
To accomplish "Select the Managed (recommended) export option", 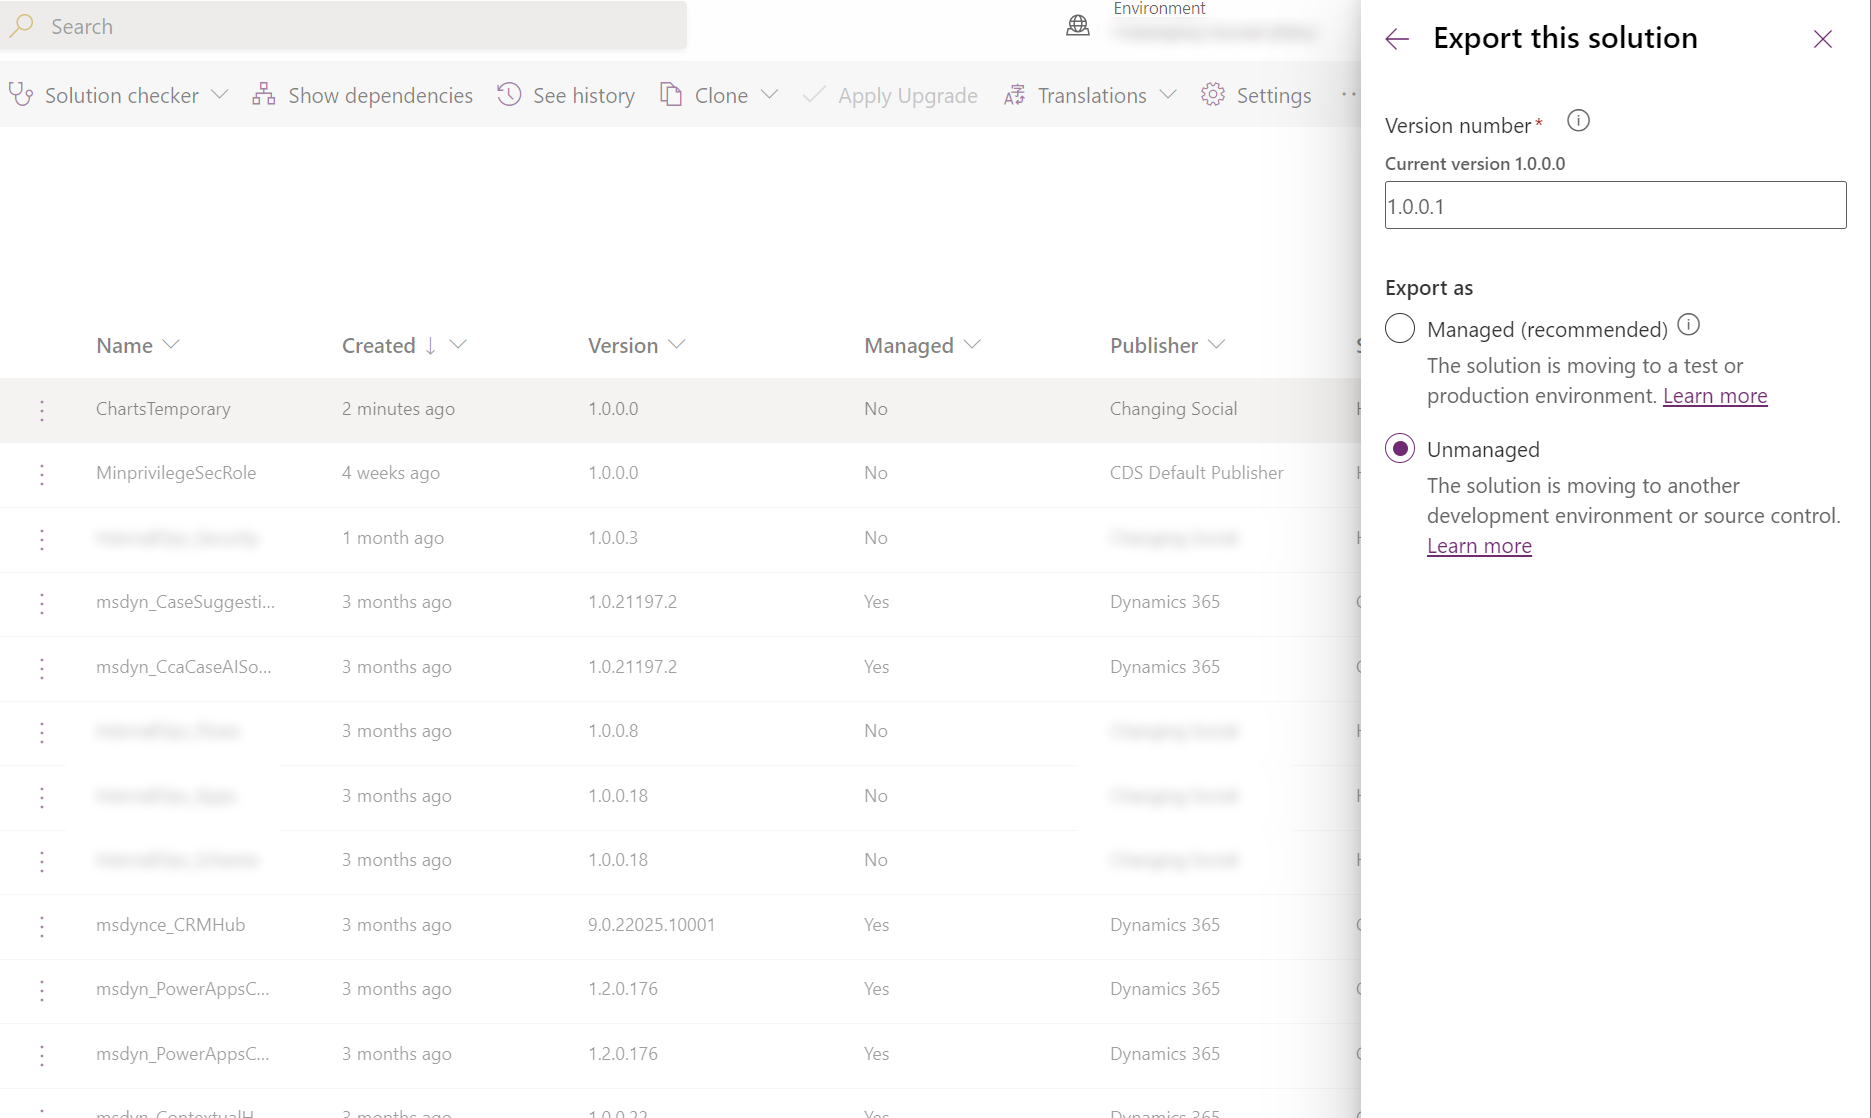I will (1399, 328).
